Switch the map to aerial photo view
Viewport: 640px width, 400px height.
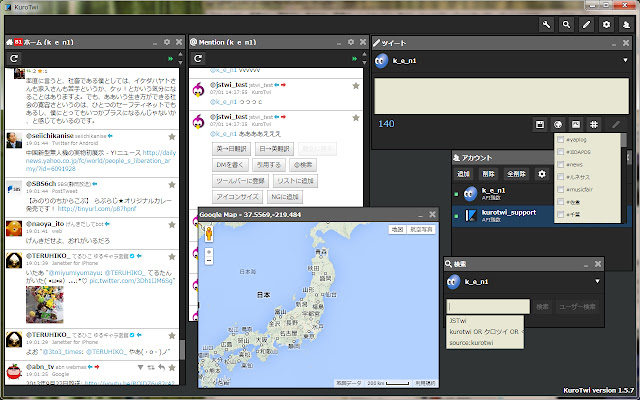pyautogui.click(x=423, y=230)
